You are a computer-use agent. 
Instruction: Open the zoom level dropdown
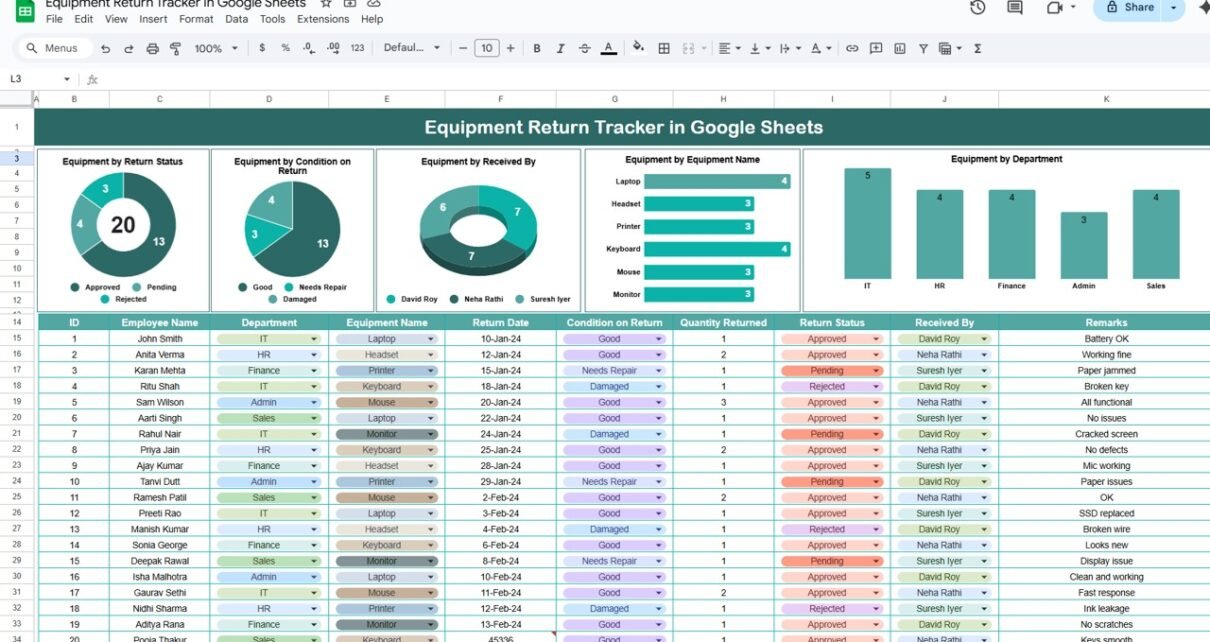coord(216,48)
